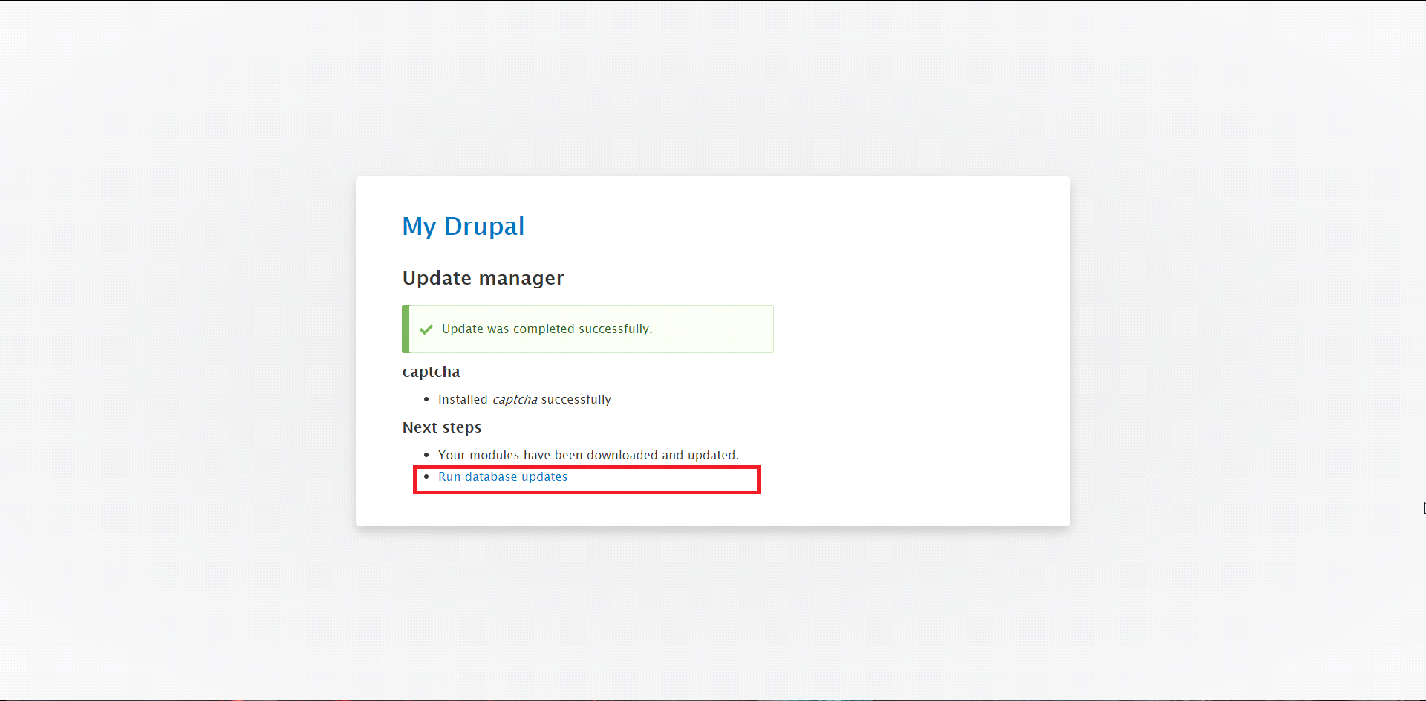Click the Next steps heading
Screen dimensions: 1426x701
coord(441,427)
